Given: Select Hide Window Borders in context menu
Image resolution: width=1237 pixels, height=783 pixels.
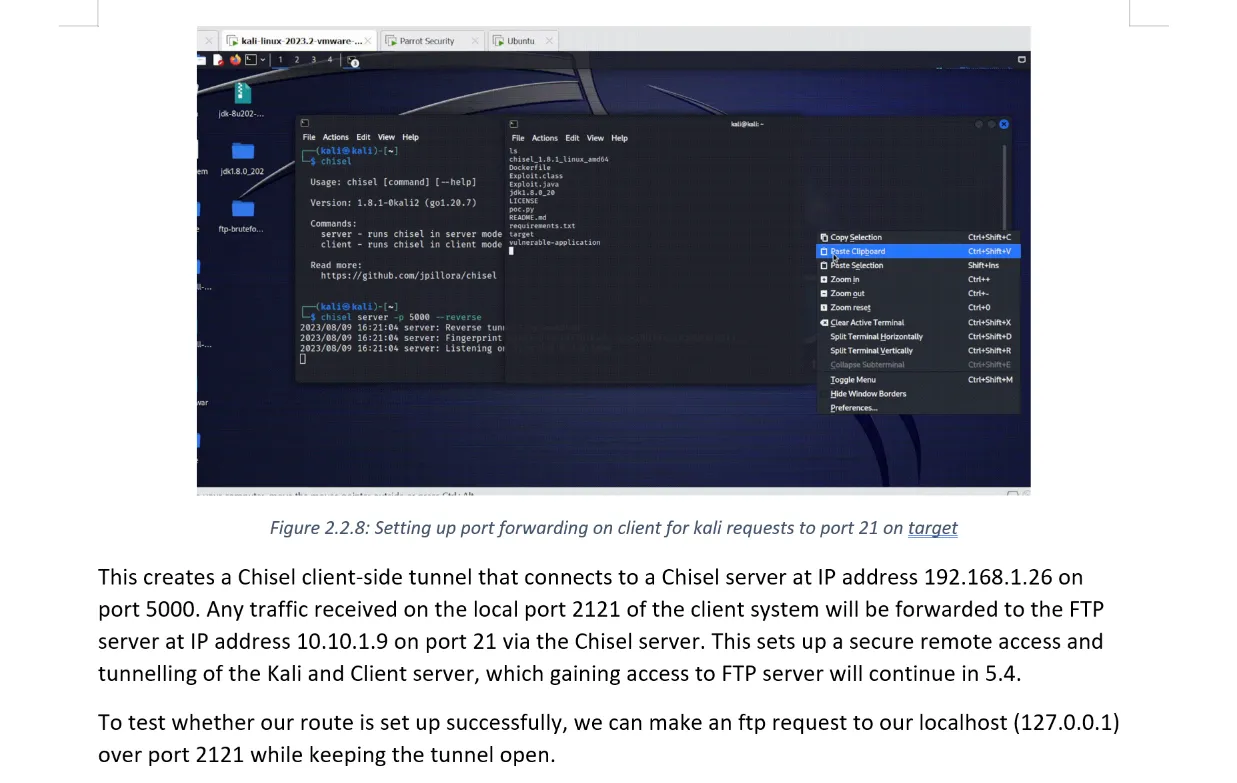Looking at the screenshot, I should (917, 393).
